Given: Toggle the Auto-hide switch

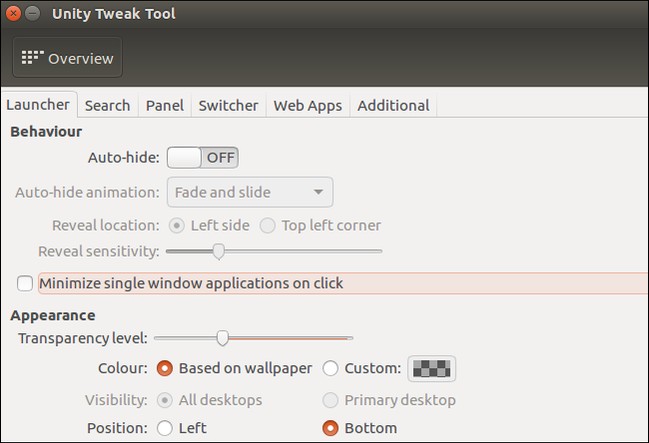Looking at the screenshot, I should (203, 157).
